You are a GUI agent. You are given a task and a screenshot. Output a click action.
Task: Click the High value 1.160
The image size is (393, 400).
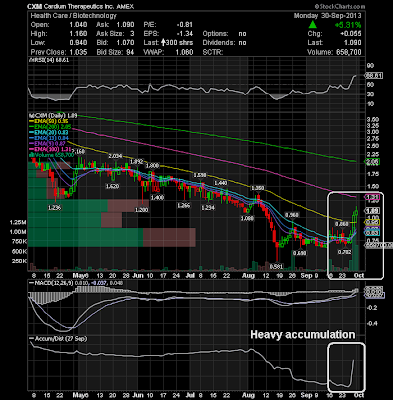pyautogui.click(x=78, y=34)
